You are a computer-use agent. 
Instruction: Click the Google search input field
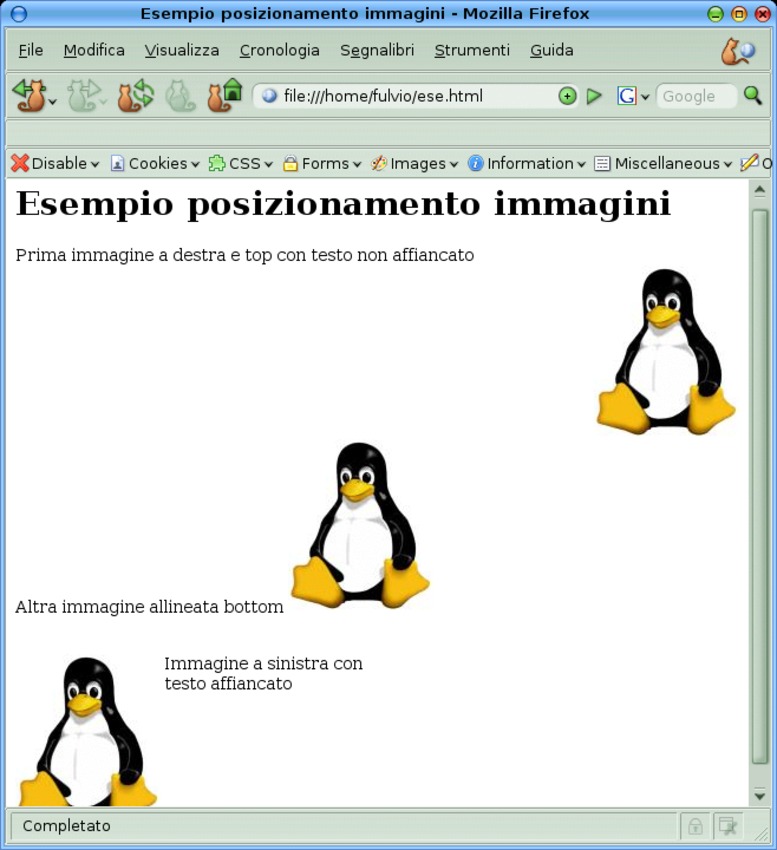(697, 96)
